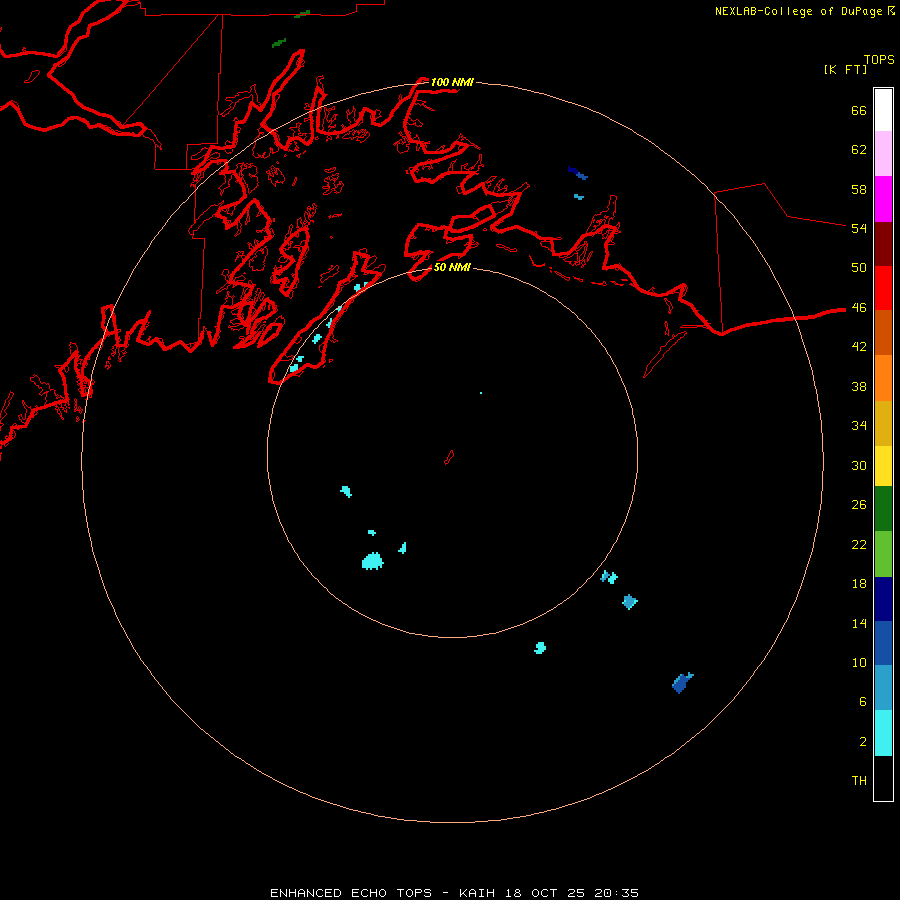Click the 30 legend value
This screenshot has width=900, height=900.
click(x=859, y=465)
